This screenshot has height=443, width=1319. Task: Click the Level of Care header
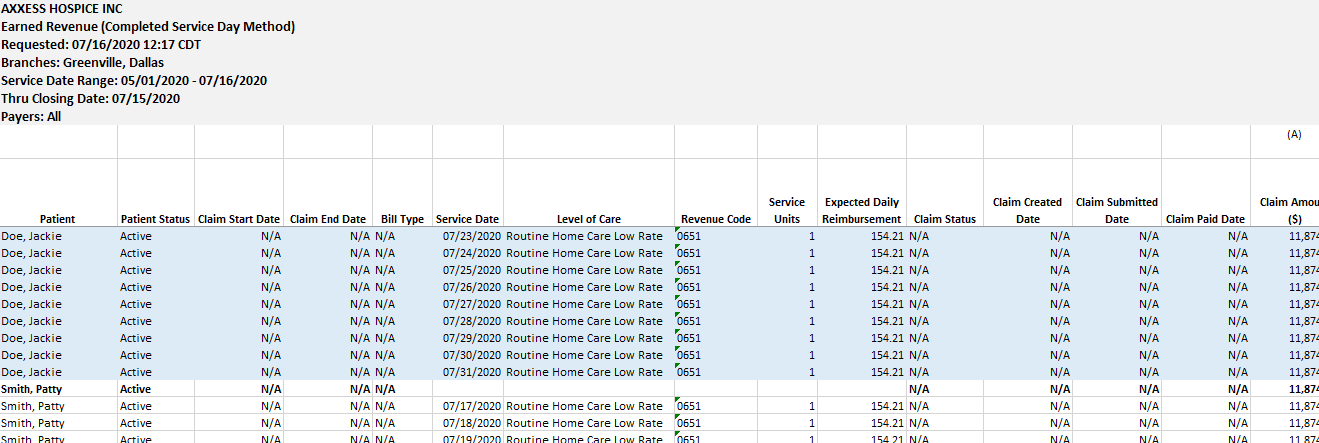pos(589,219)
